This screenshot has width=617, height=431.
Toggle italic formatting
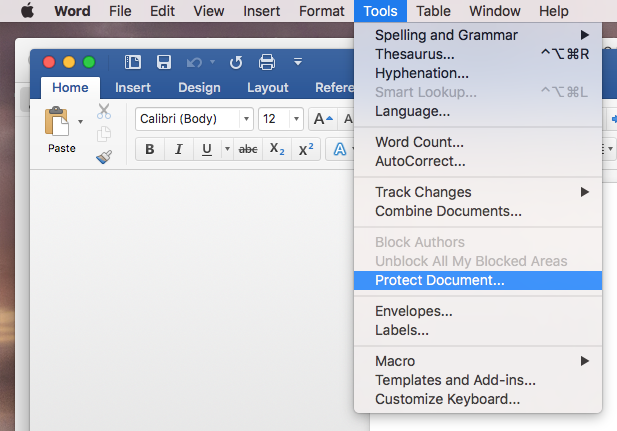coord(179,149)
